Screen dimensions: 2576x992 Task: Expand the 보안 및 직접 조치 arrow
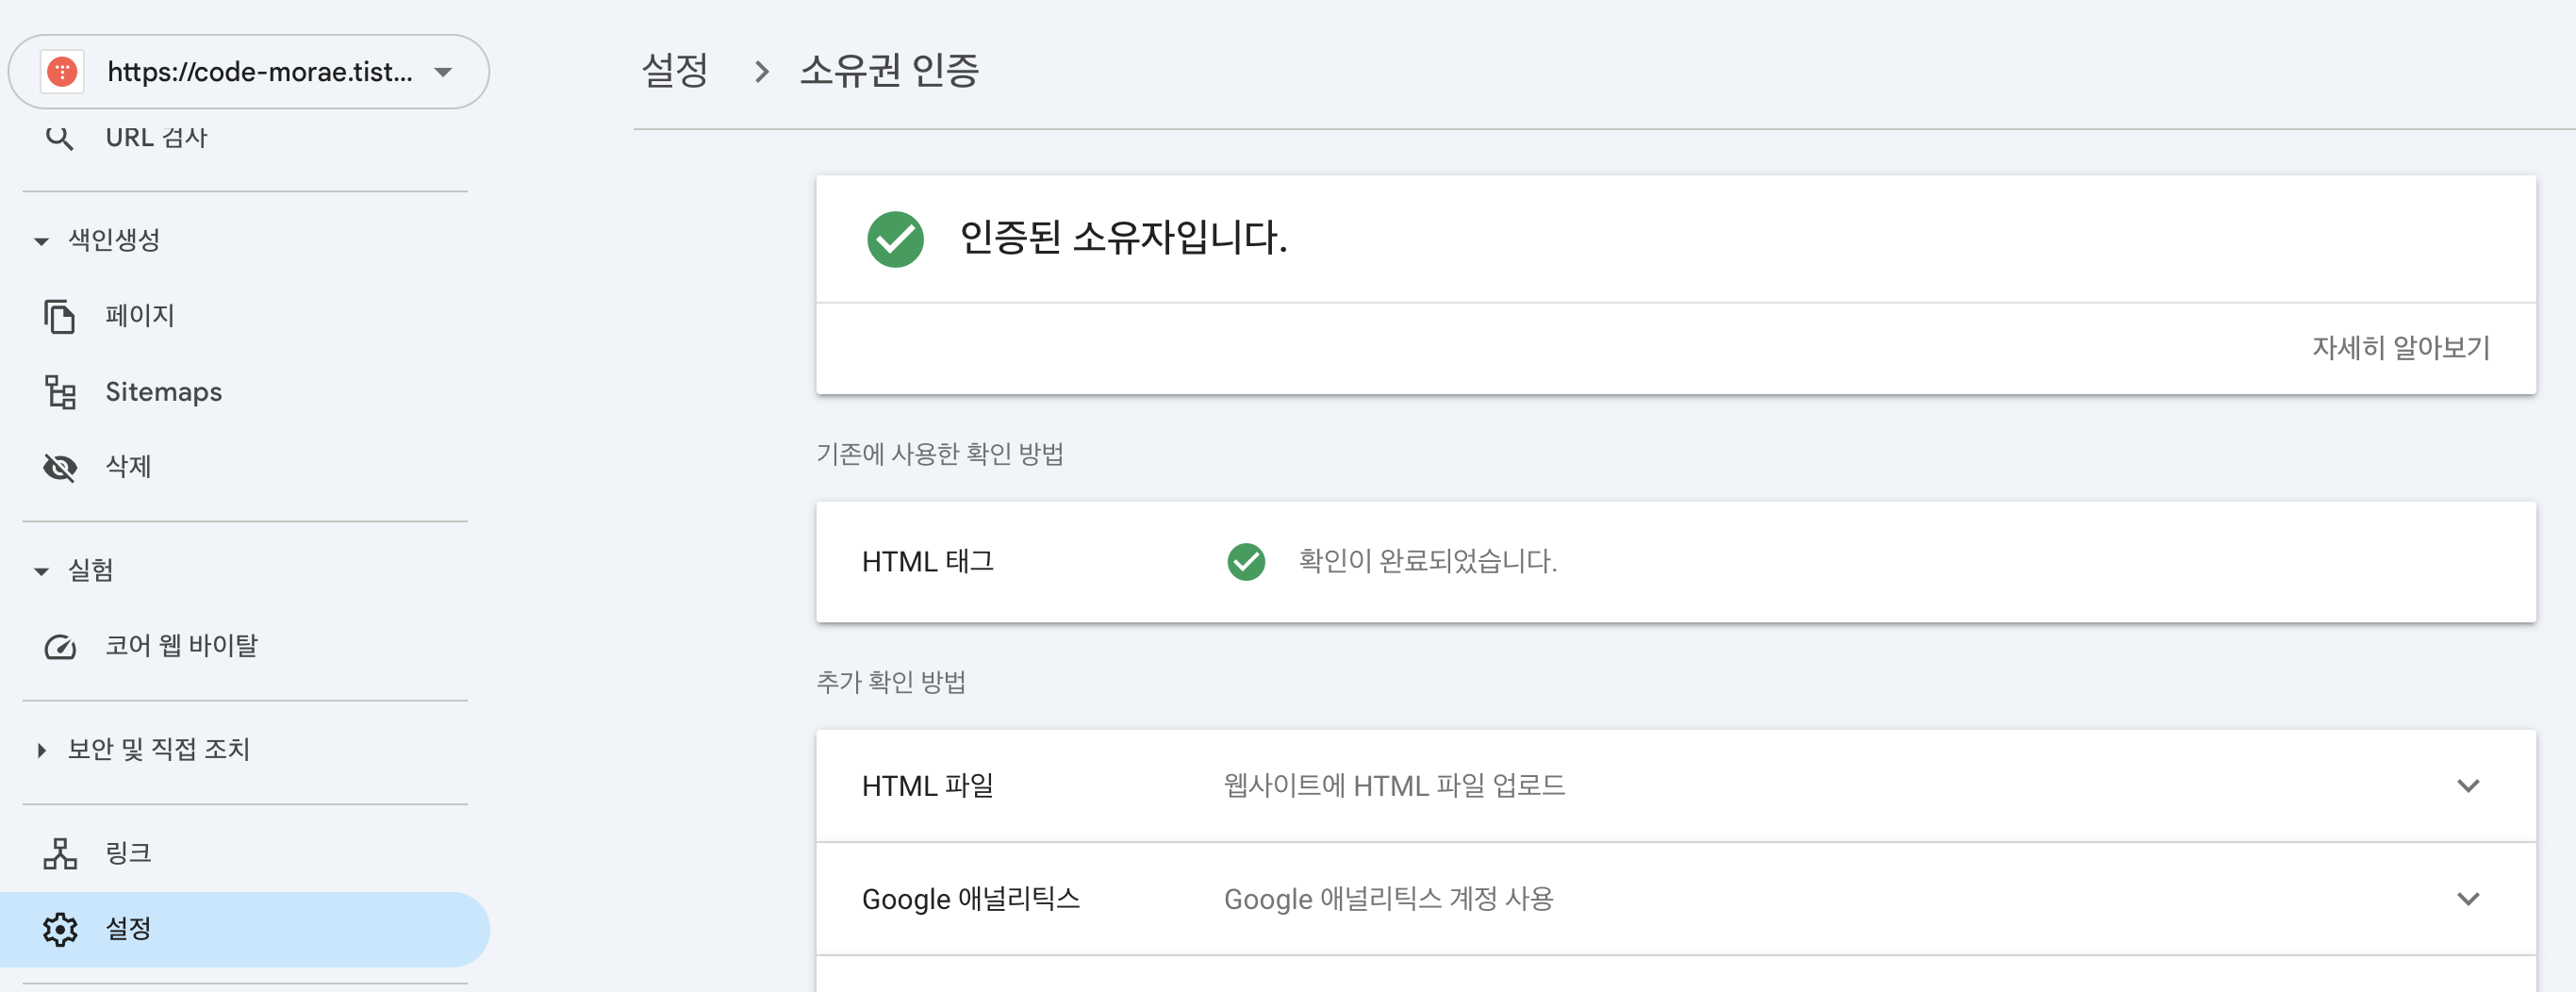(41, 750)
